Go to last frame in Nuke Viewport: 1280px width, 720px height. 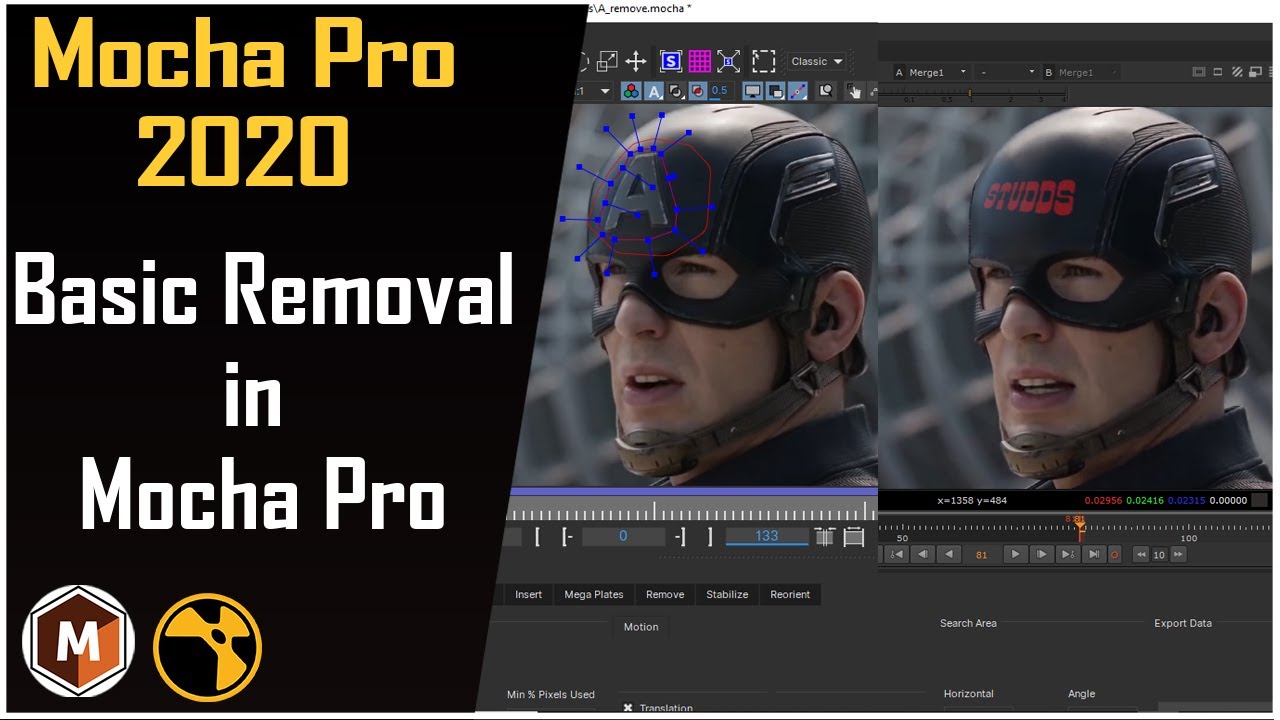pos(1094,554)
